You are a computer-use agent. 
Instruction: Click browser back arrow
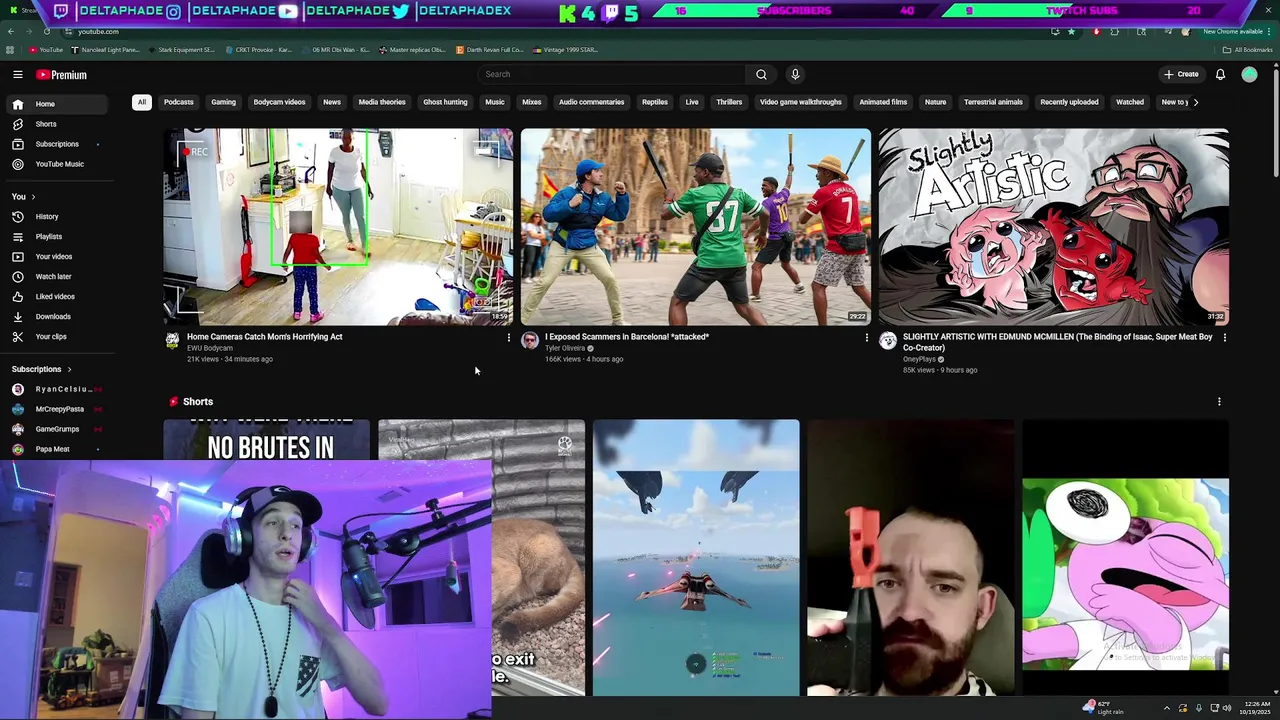[x=10, y=32]
